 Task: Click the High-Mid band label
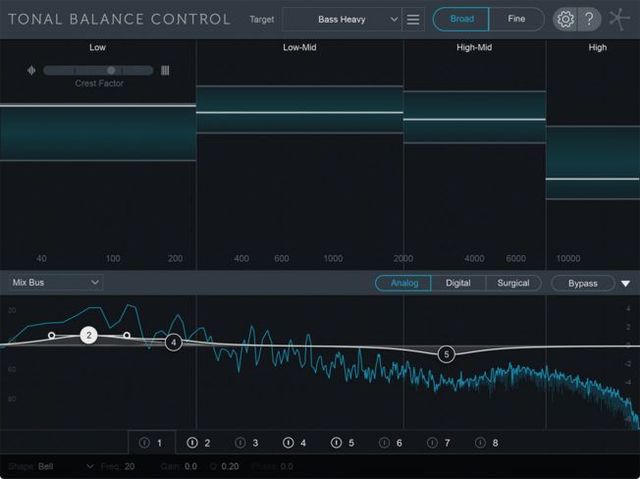474,47
